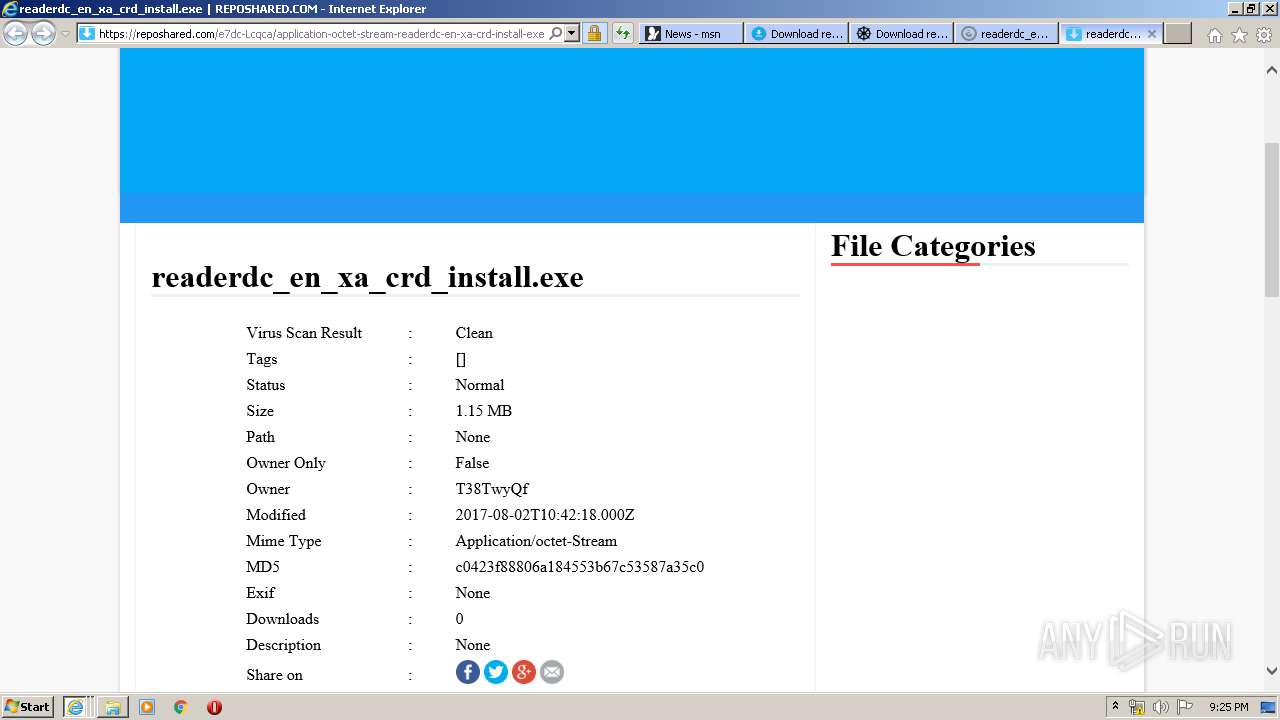Launch Chrome from the taskbar
Viewport: 1280px width, 720px height.
180,707
